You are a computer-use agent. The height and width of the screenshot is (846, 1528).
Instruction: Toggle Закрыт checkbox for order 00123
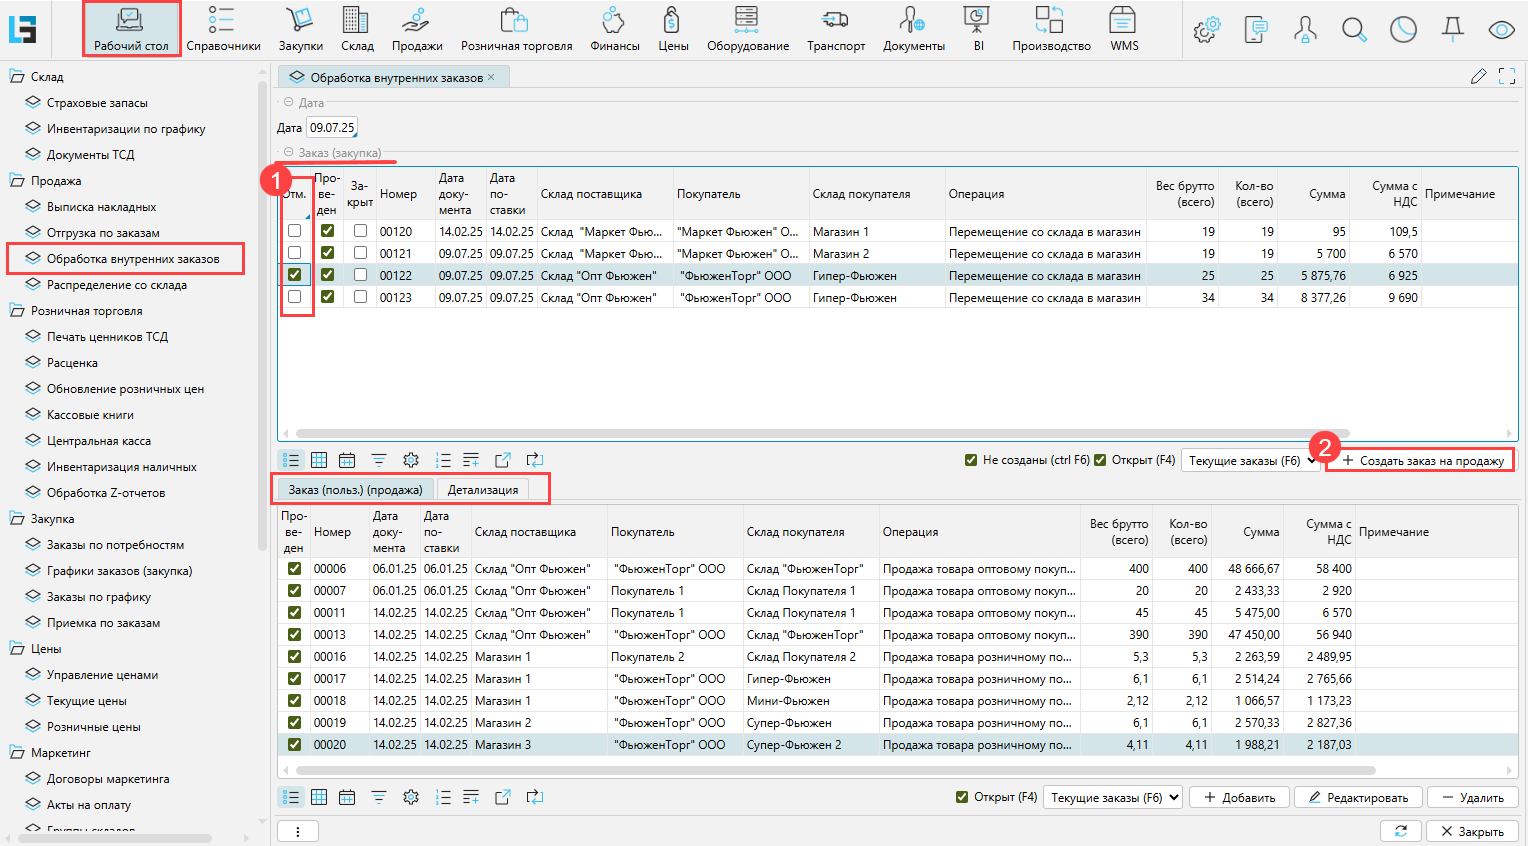point(360,297)
